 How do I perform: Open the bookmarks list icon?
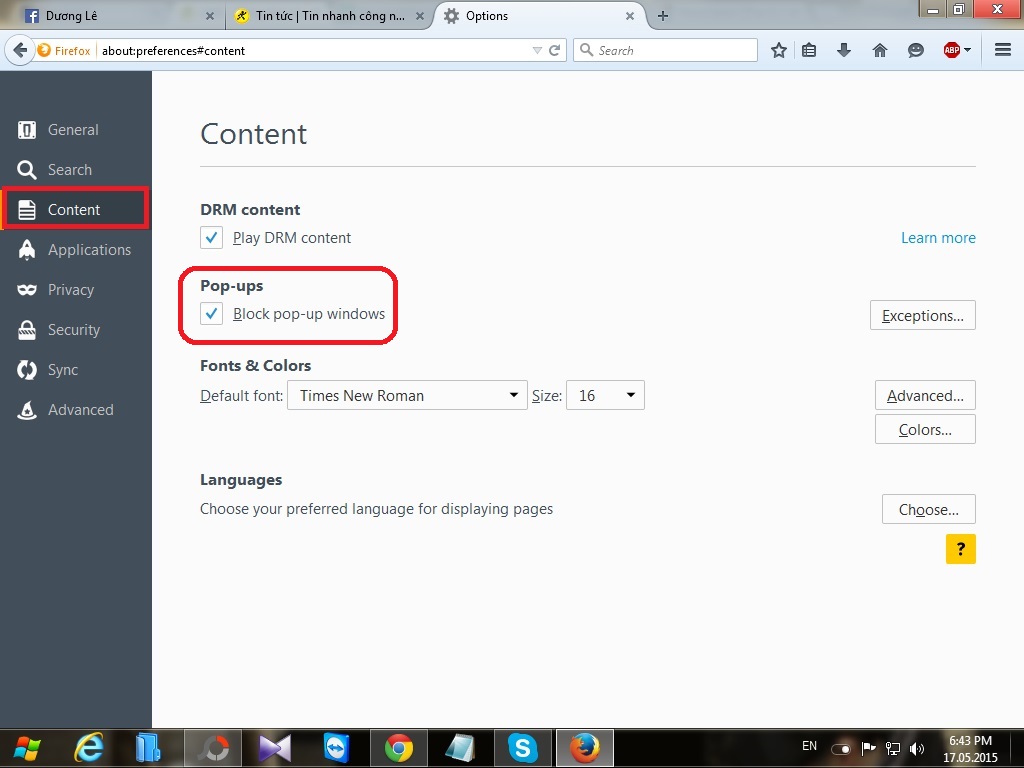(810, 50)
